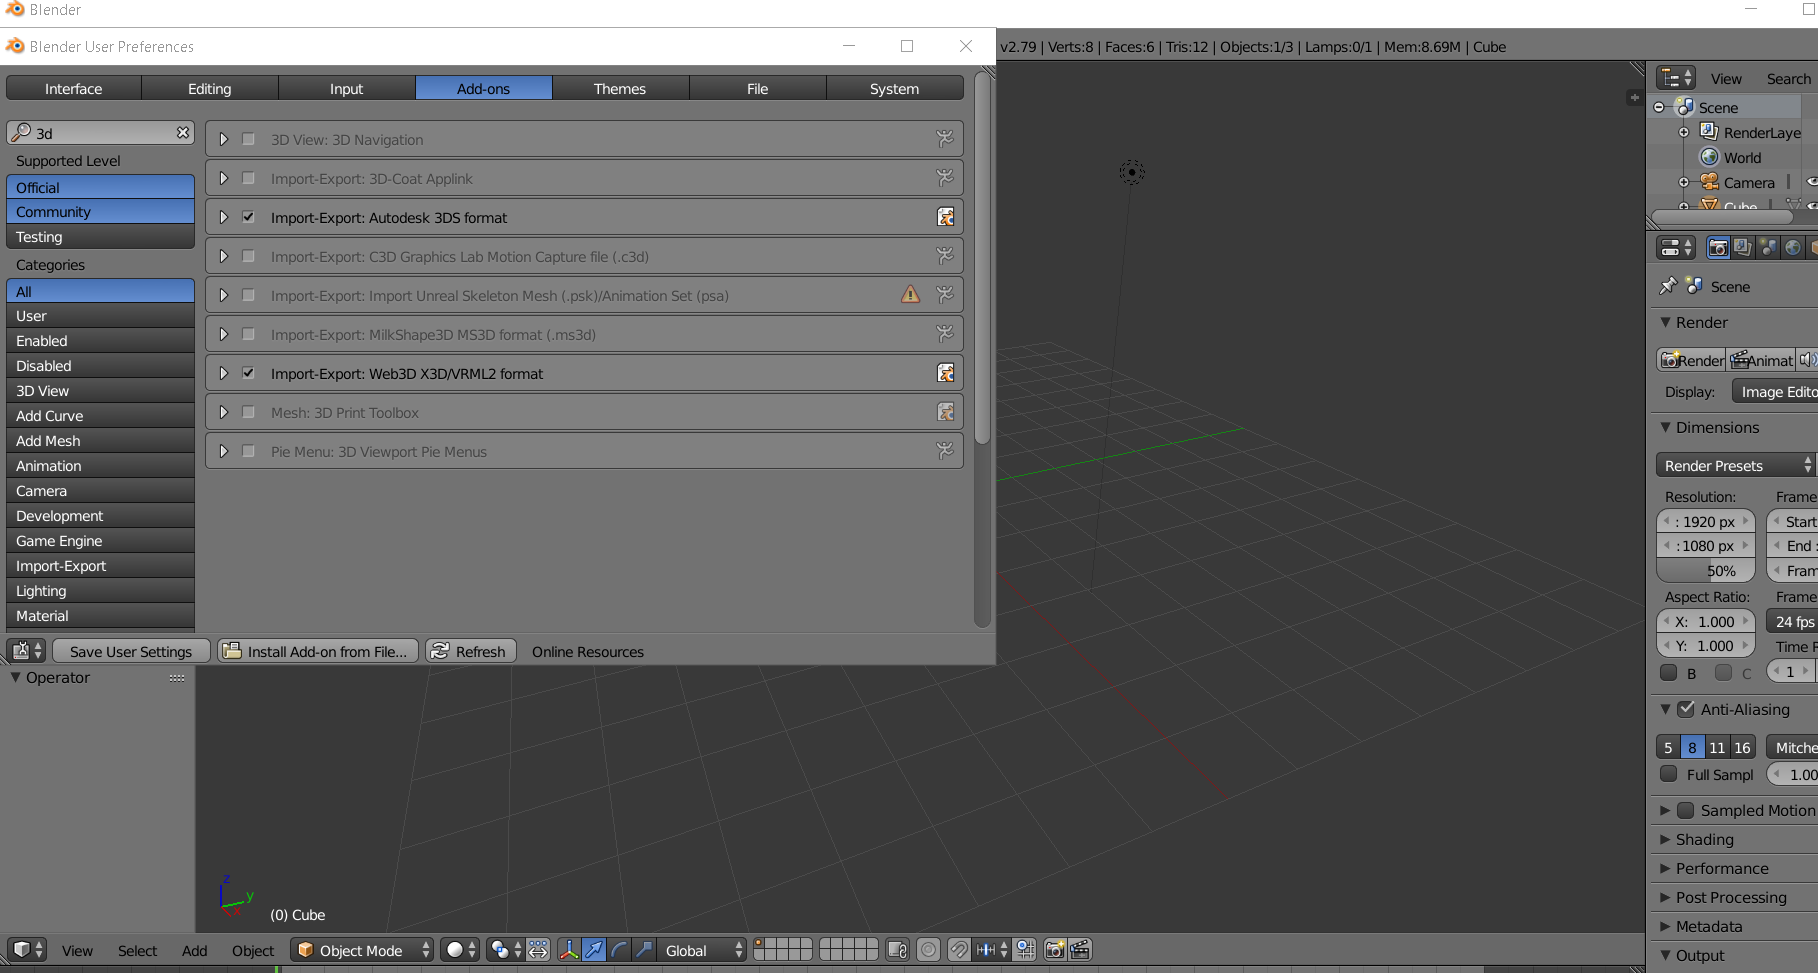Disable the Web3D X3D/VRML2 format add-on
This screenshot has height=973, width=1818.
coord(248,373)
